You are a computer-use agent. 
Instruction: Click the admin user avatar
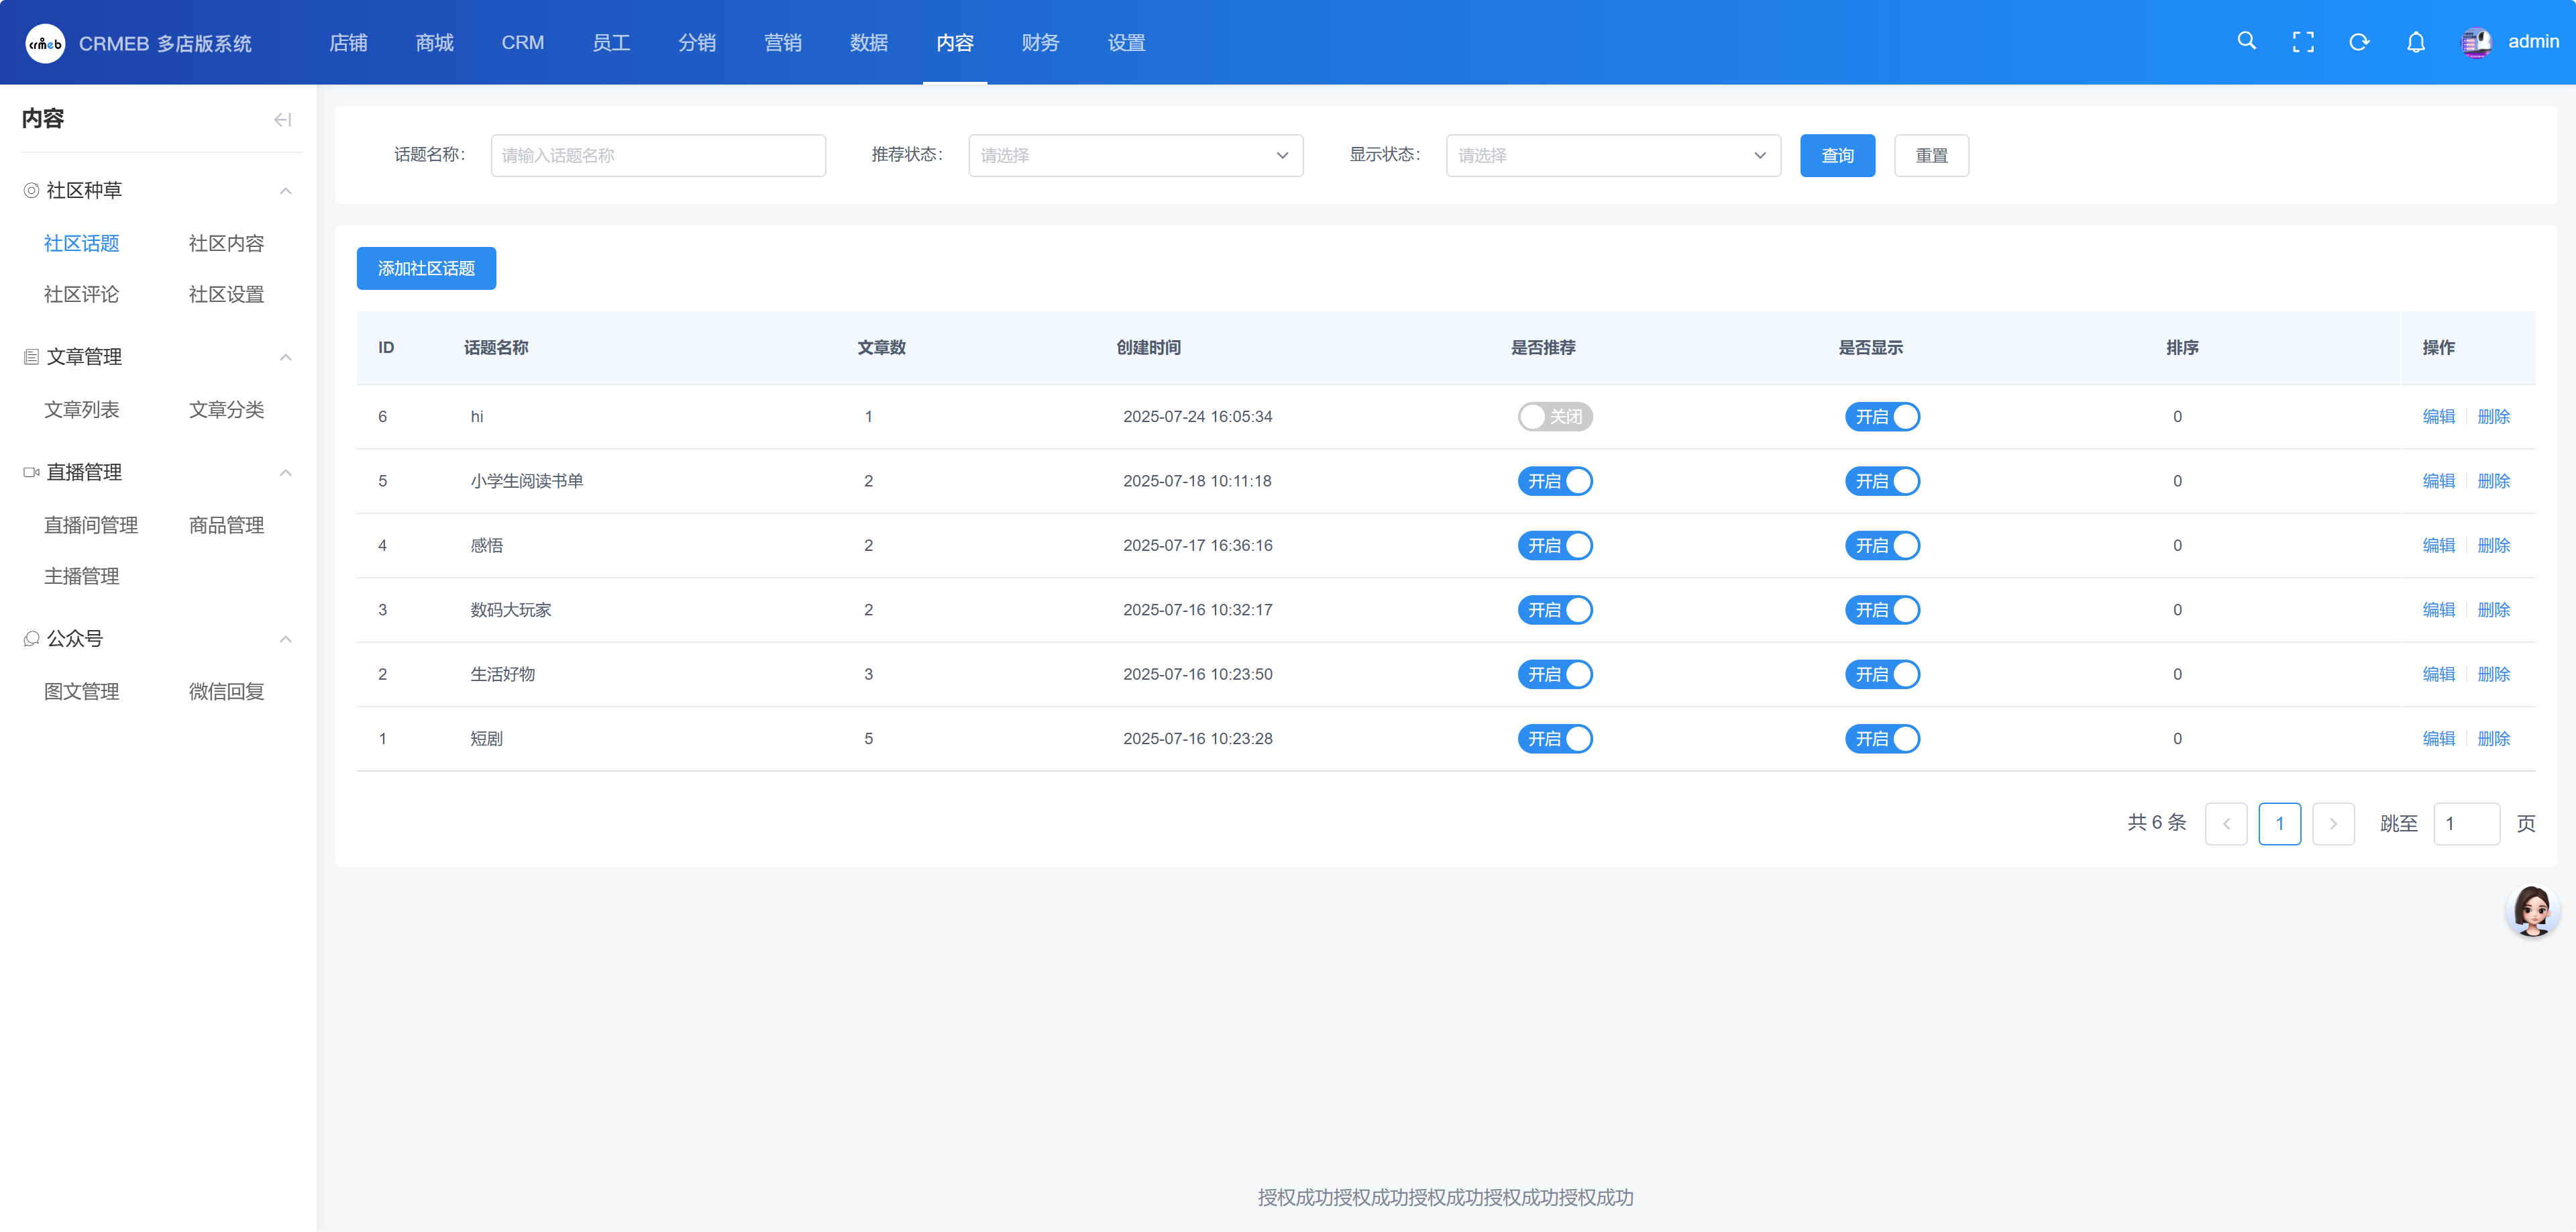tap(2476, 42)
